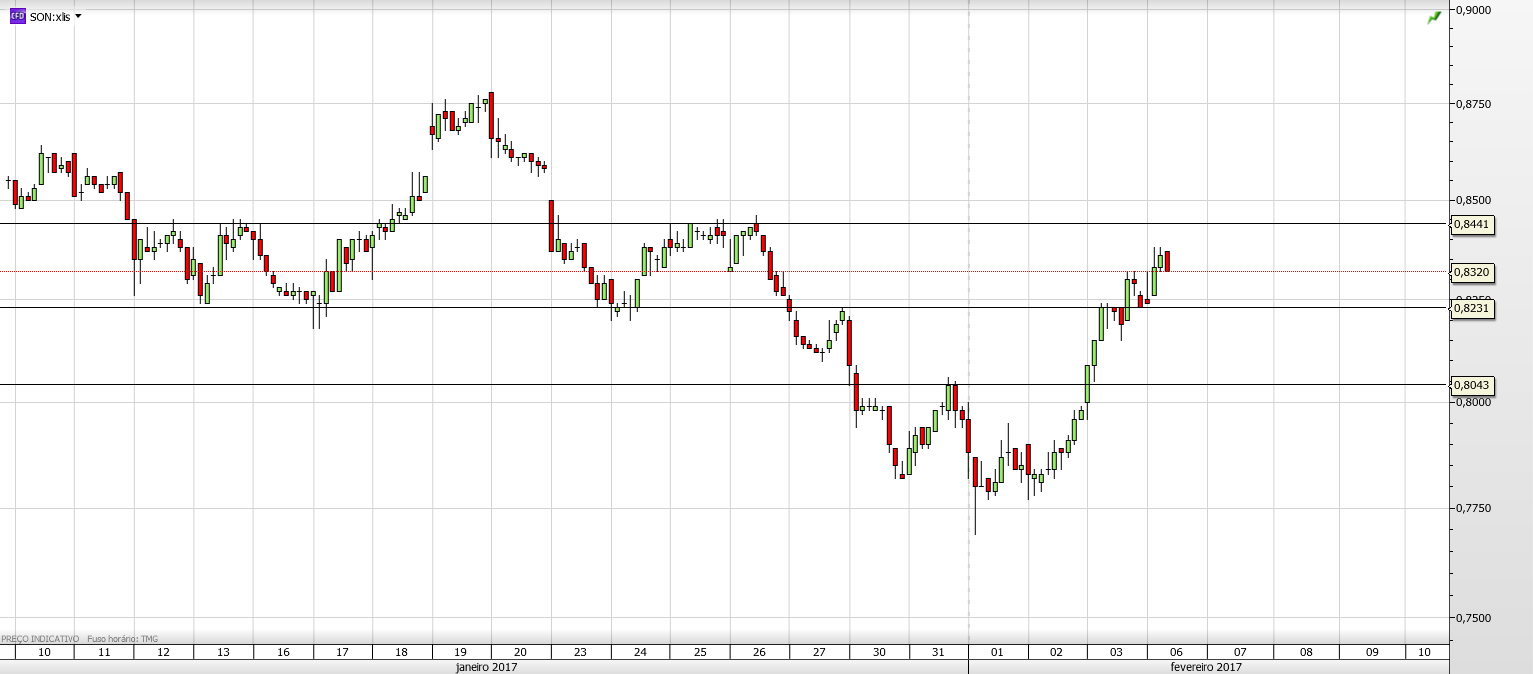Select the 0,8441 price level tag
Screen dimensions: 1533x674
pos(1472,225)
